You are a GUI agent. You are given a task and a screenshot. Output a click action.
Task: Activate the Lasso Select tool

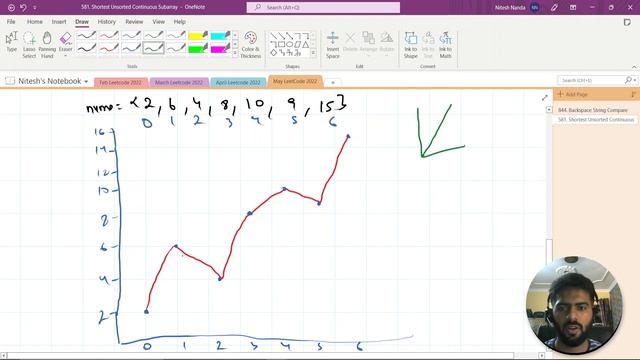click(x=29, y=45)
